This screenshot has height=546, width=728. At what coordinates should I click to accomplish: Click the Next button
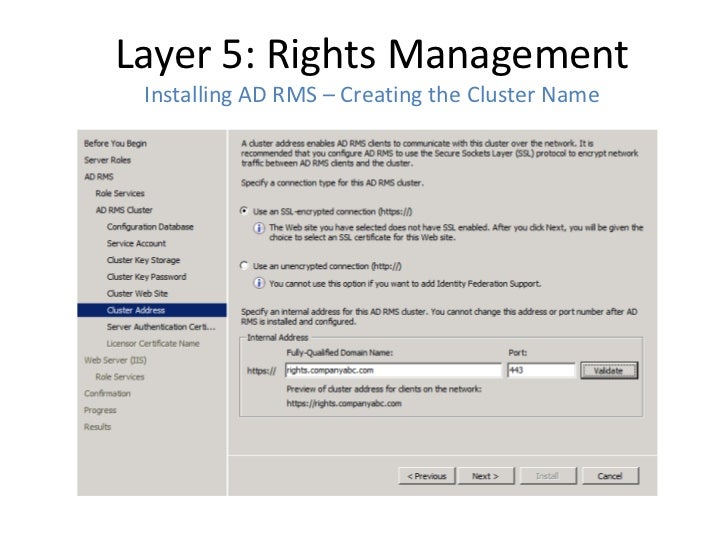coord(486,476)
